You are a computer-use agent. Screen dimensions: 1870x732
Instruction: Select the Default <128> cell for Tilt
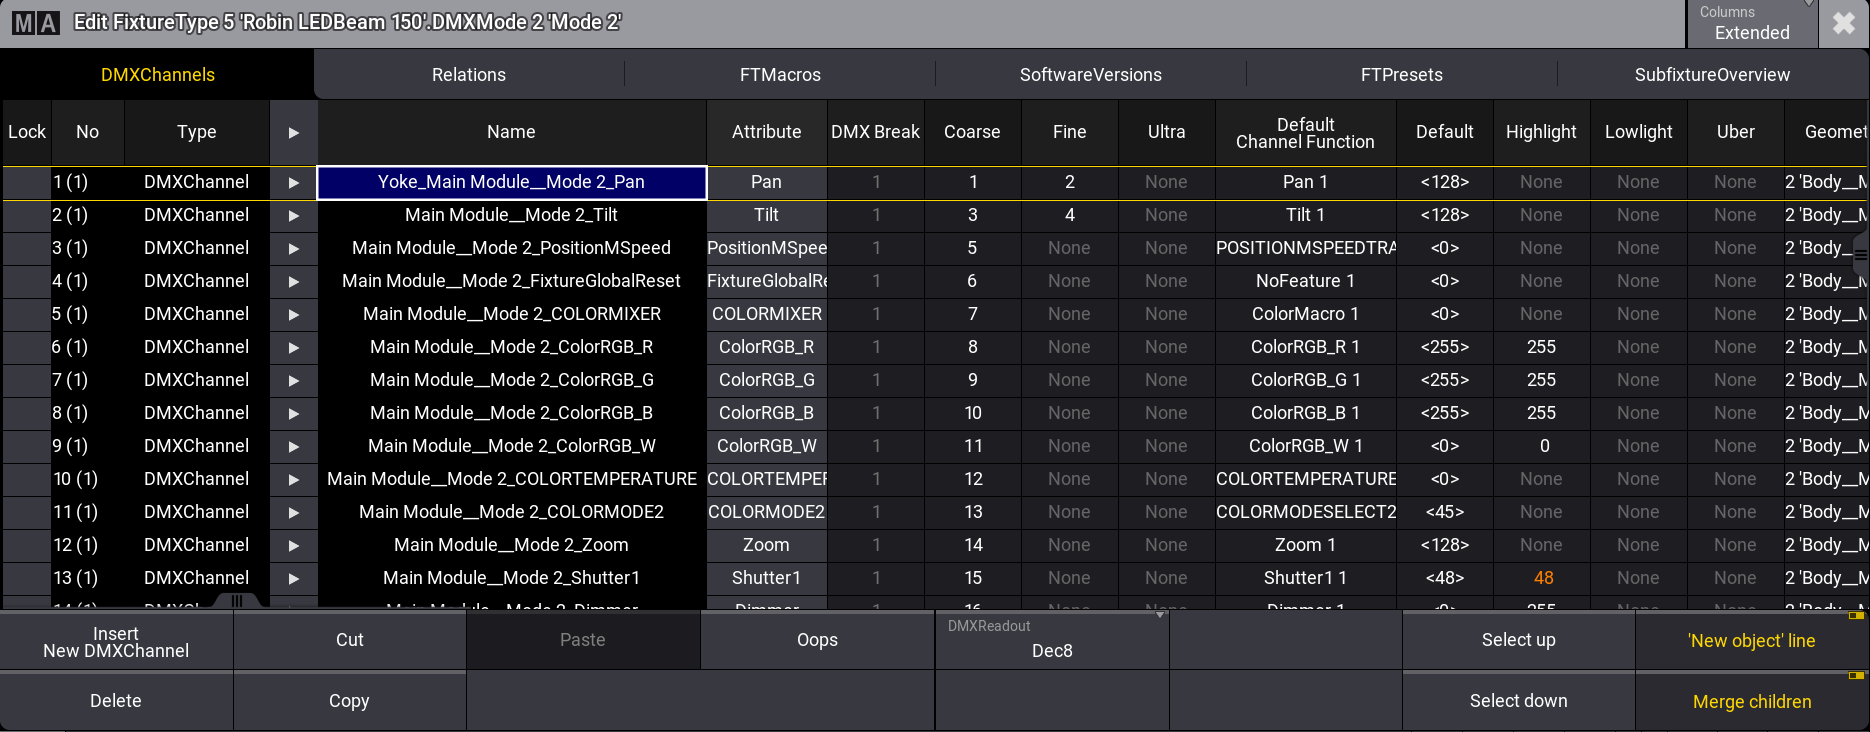pos(1444,215)
